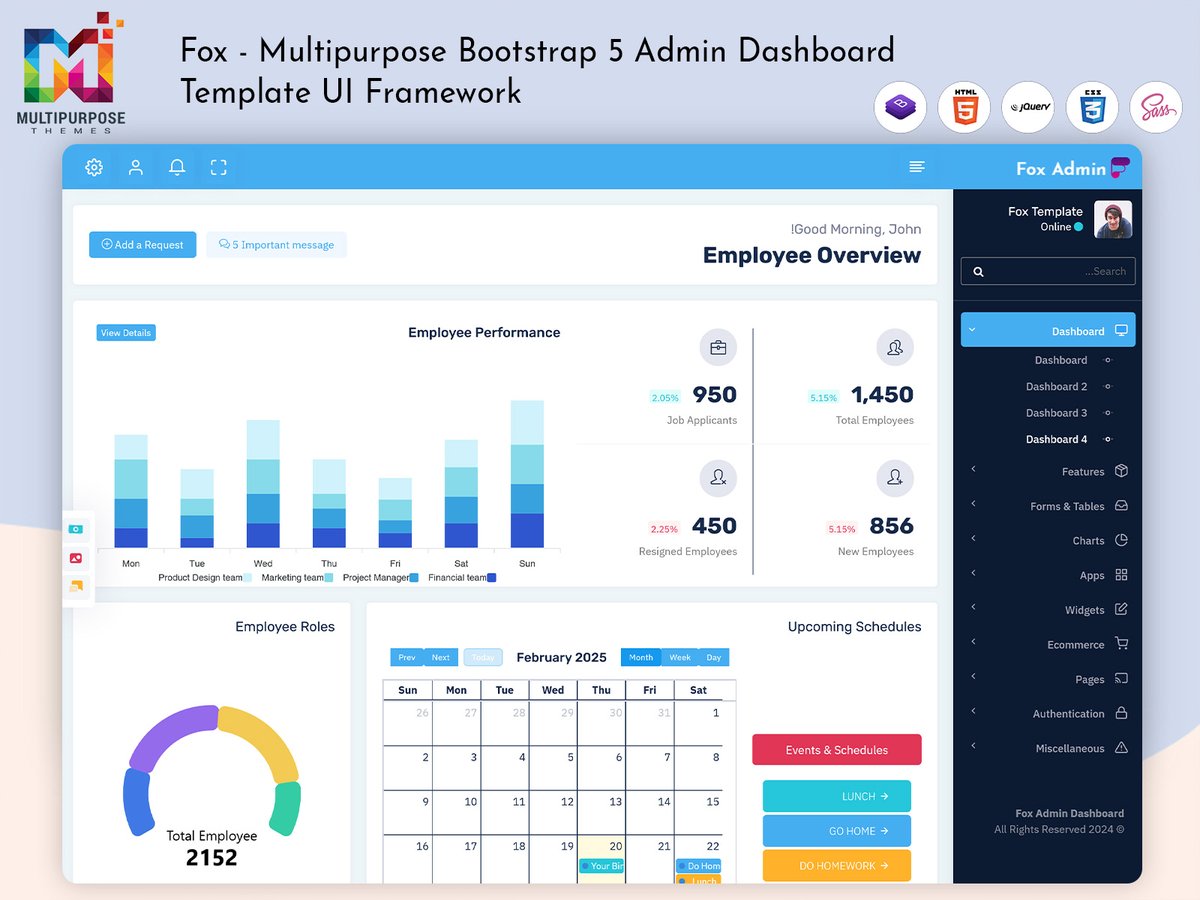Expand the Apps menu chevron
Screen dimensions: 1200x900
tap(973, 573)
